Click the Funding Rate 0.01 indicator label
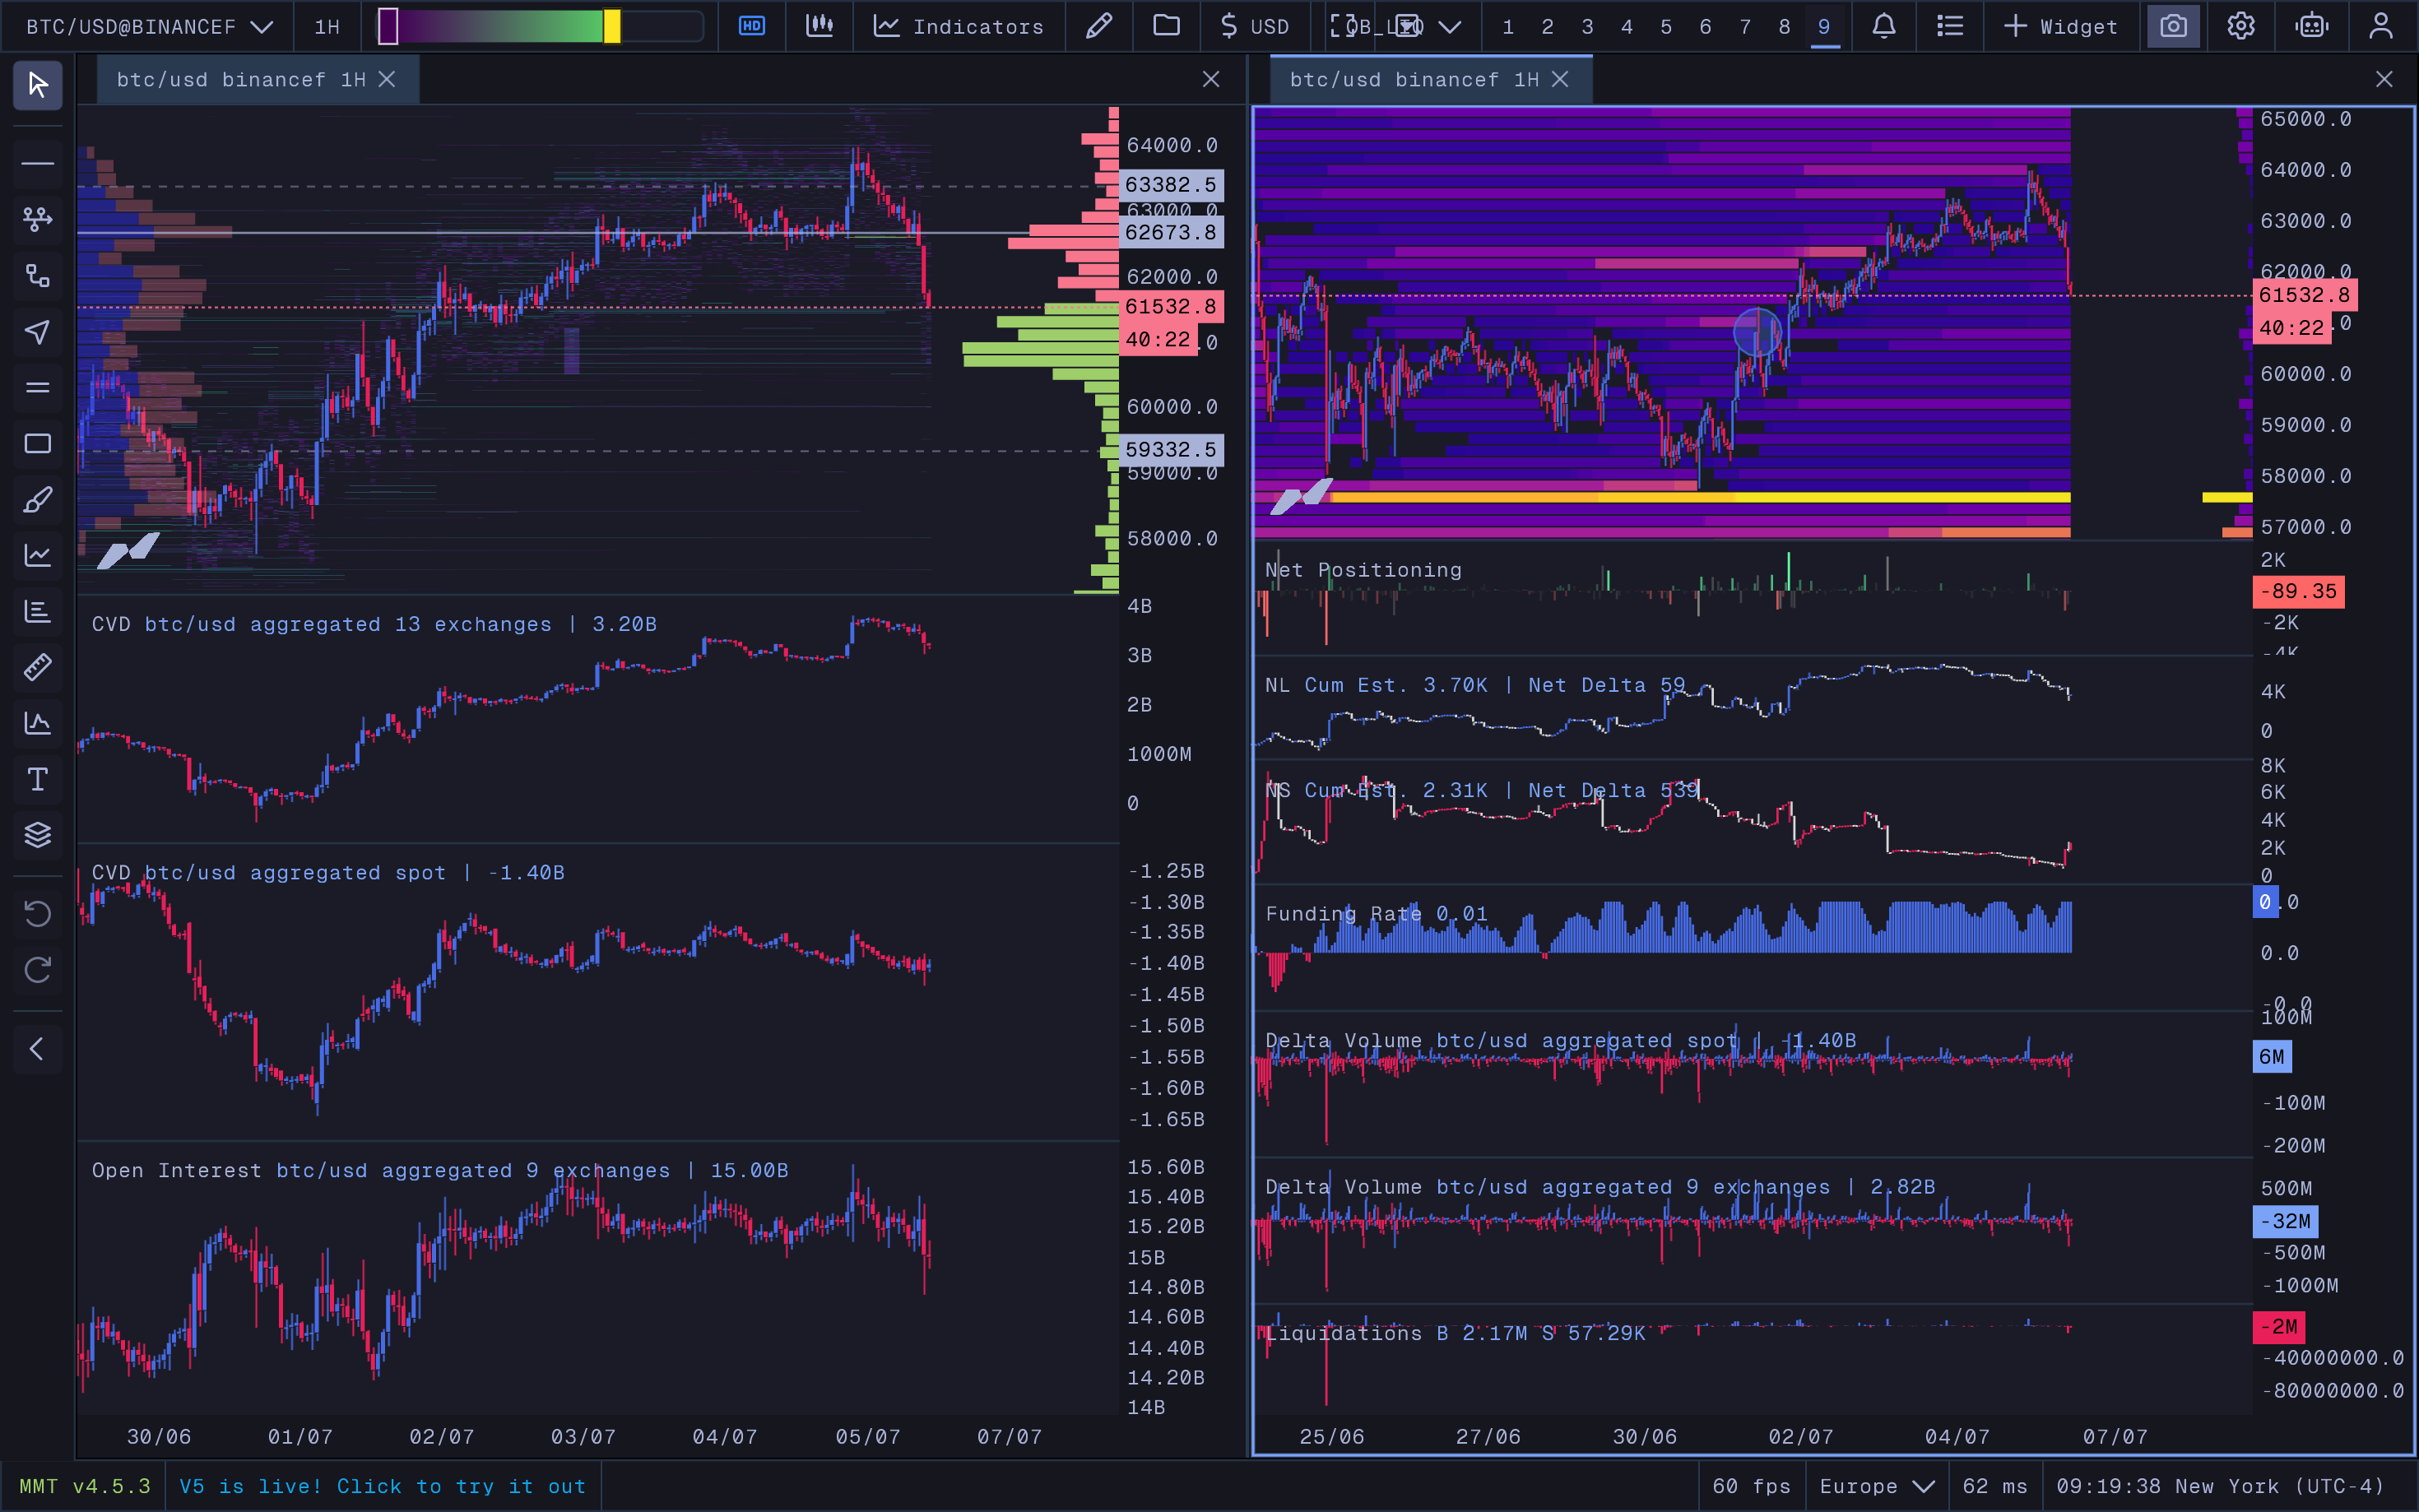Screen dimensions: 2419x1512 click(x=1377, y=914)
